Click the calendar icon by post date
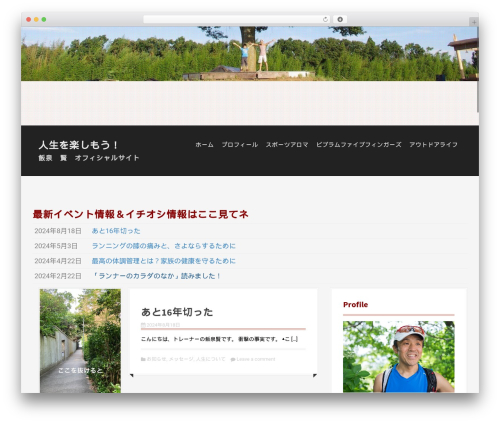 pyautogui.click(x=143, y=325)
